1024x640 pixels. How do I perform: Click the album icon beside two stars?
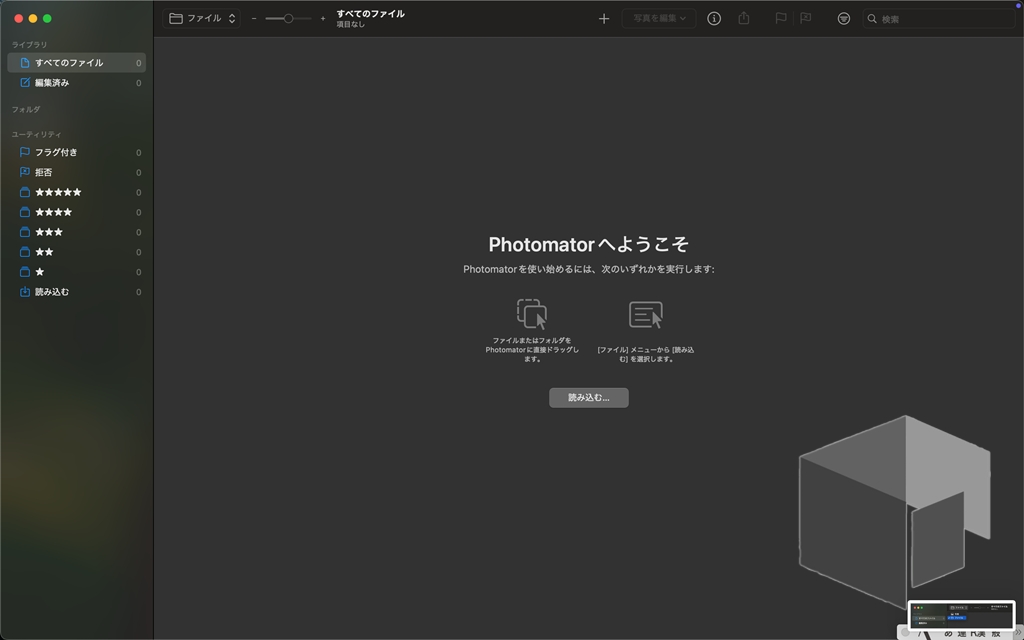[25, 252]
